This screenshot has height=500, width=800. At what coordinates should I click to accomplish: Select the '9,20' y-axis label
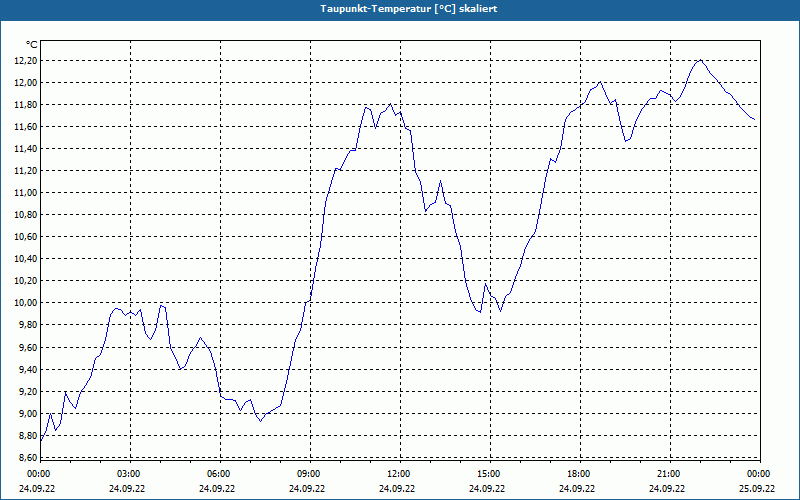[28, 391]
